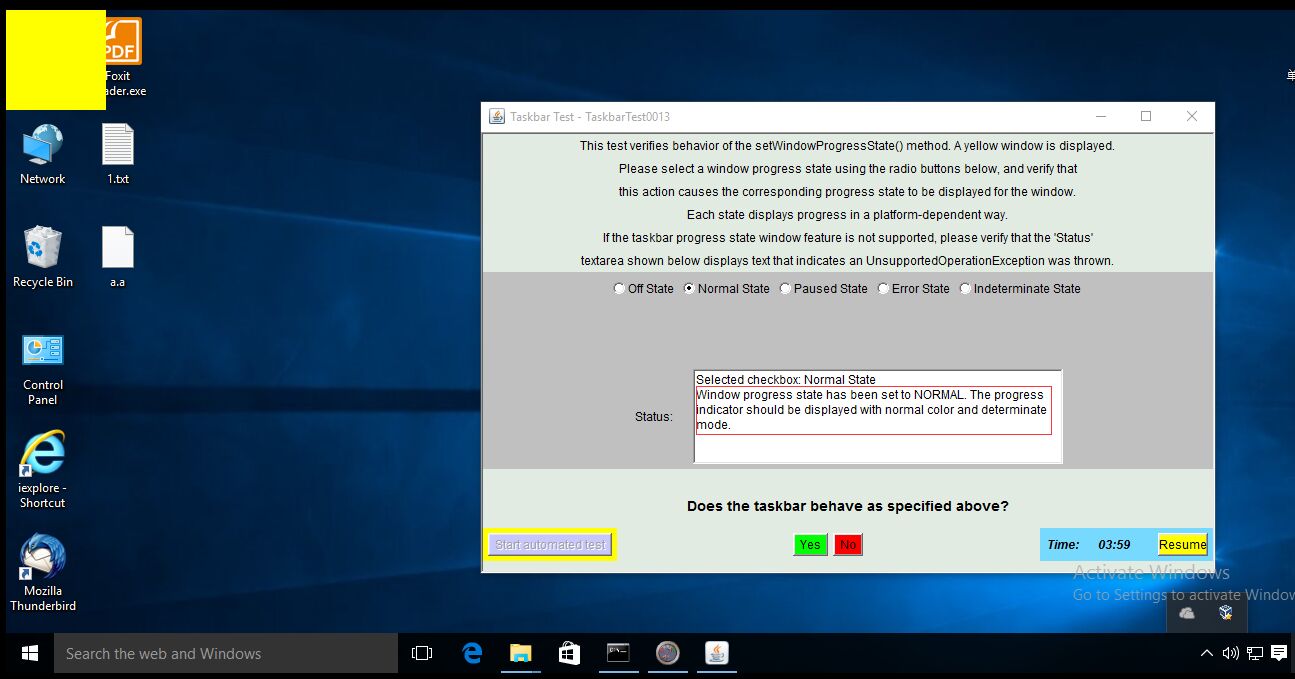
Task: Choose the Paused State option
Action: click(786, 289)
